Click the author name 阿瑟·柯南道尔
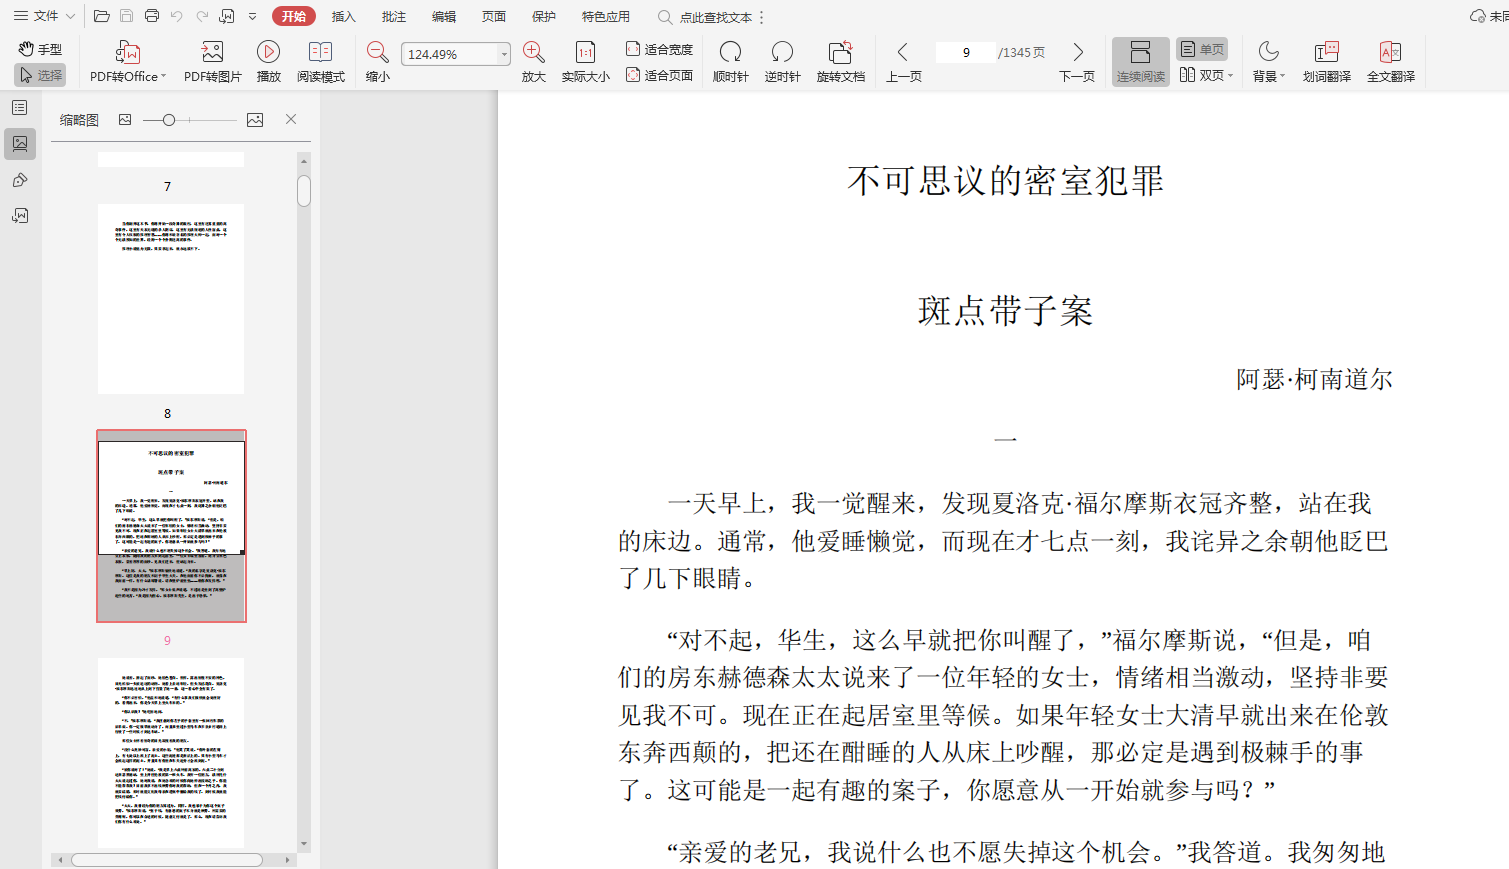Viewport: 1509px width, 869px height. pyautogui.click(x=1314, y=379)
